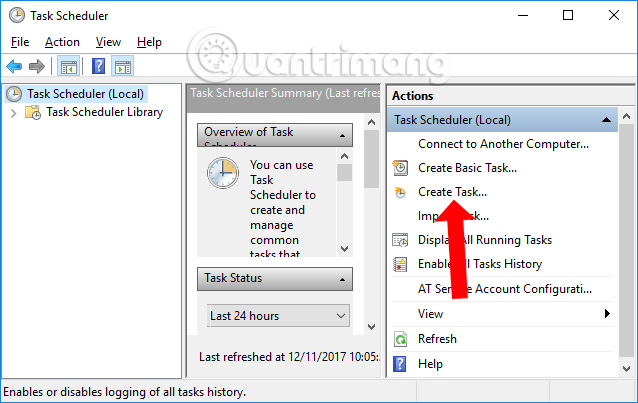This screenshot has height=403, width=638.
Task: Click Enable All Tasks History action
Action: (x=480, y=264)
